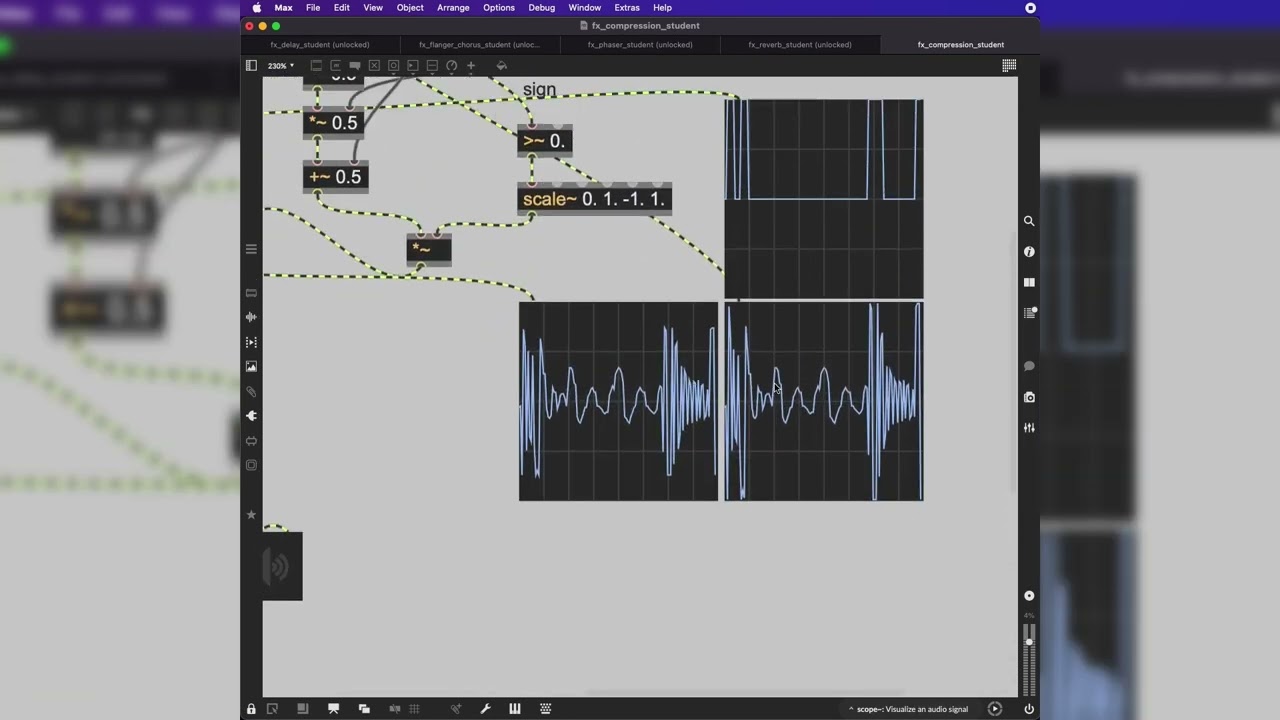Open the add-object plus menu
This screenshot has width=1280, height=720.
pyautogui.click(x=471, y=66)
